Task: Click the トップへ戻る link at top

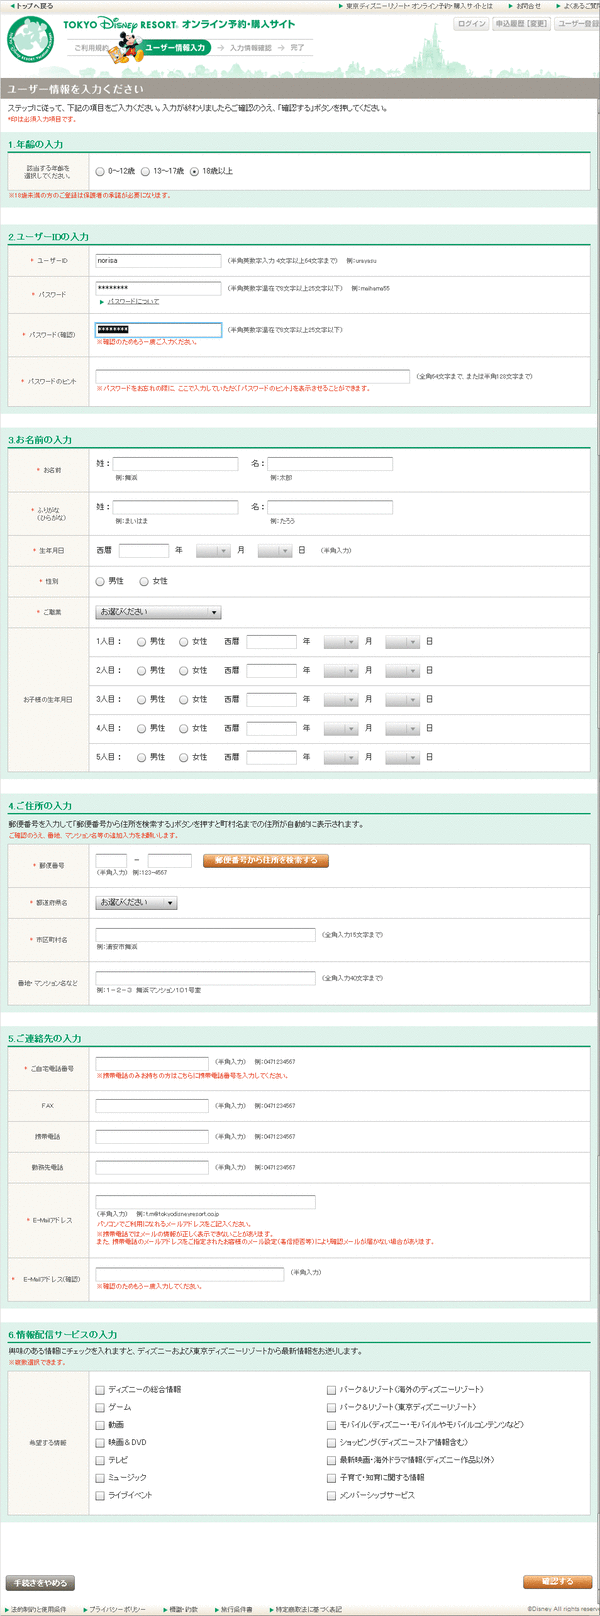Action: 34,6
